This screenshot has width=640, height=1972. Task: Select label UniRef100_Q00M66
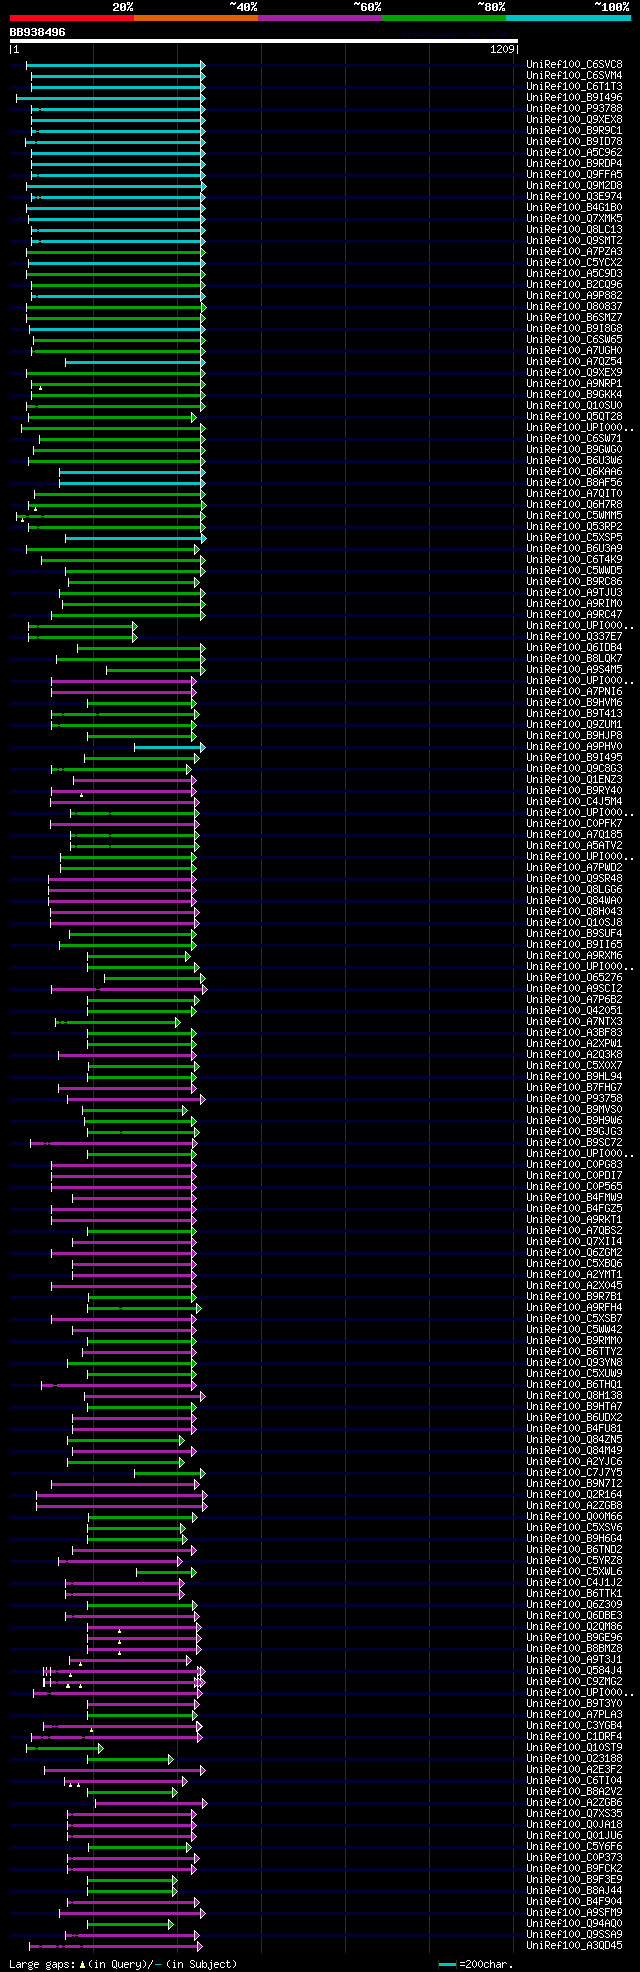(574, 1516)
